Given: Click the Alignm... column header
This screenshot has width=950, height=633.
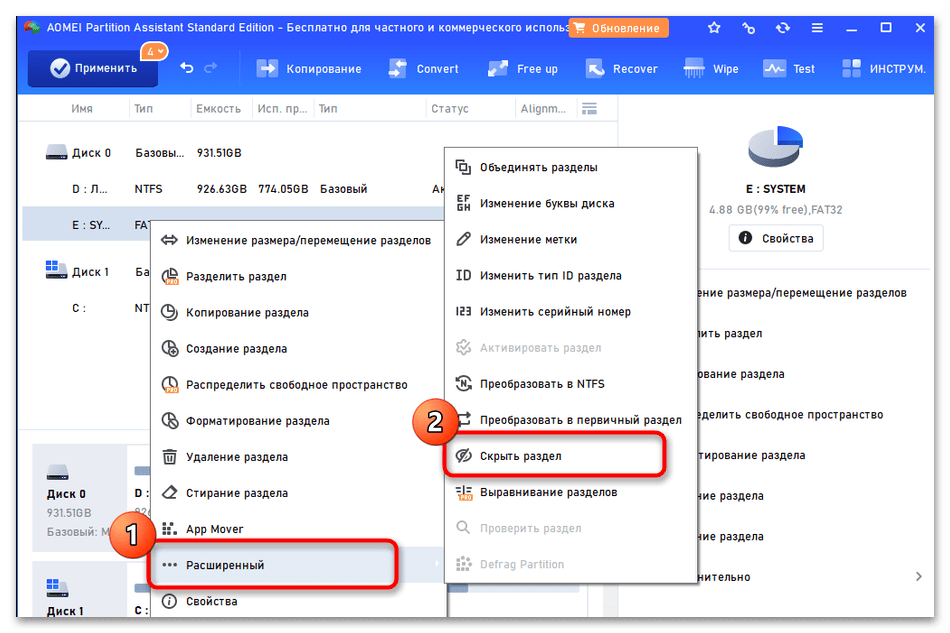Looking at the screenshot, I should click(x=543, y=109).
